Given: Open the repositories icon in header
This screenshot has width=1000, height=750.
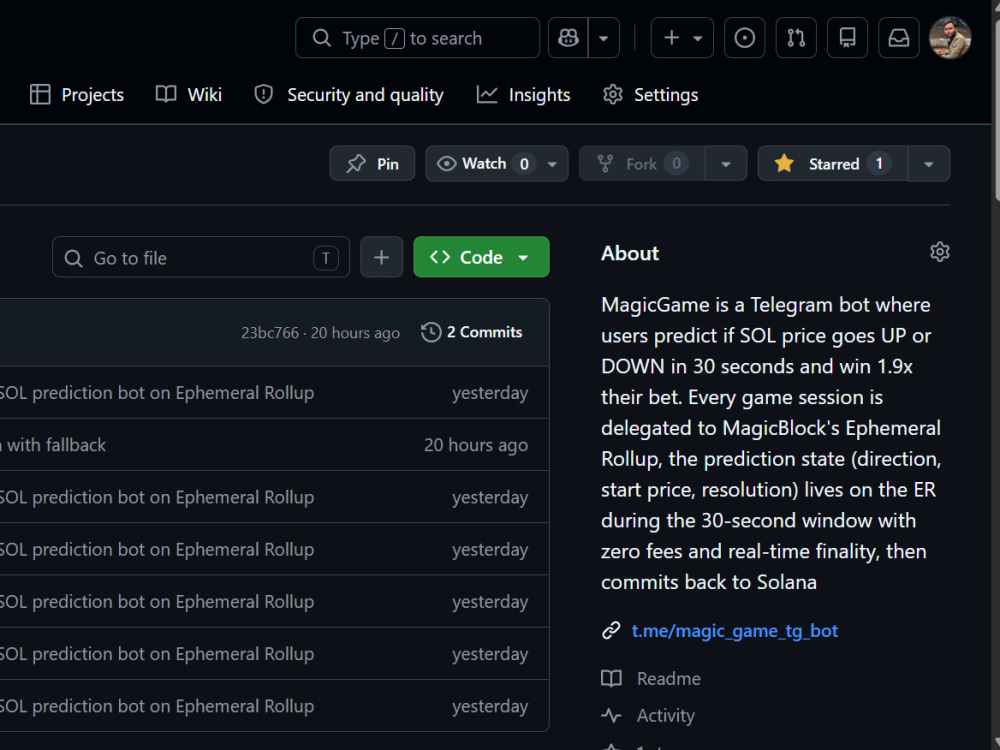Looking at the screenshot, I should 847,38.
